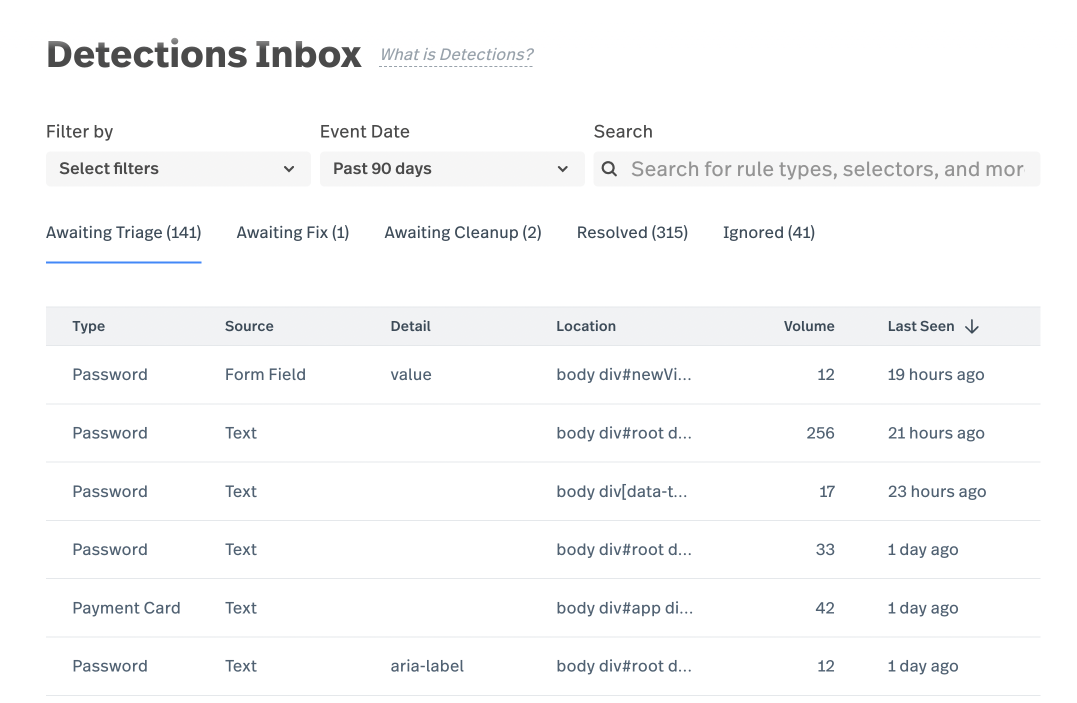Open the Awaiting Cleanup tab
1077x703 pixels.
(x=463, y=233)
